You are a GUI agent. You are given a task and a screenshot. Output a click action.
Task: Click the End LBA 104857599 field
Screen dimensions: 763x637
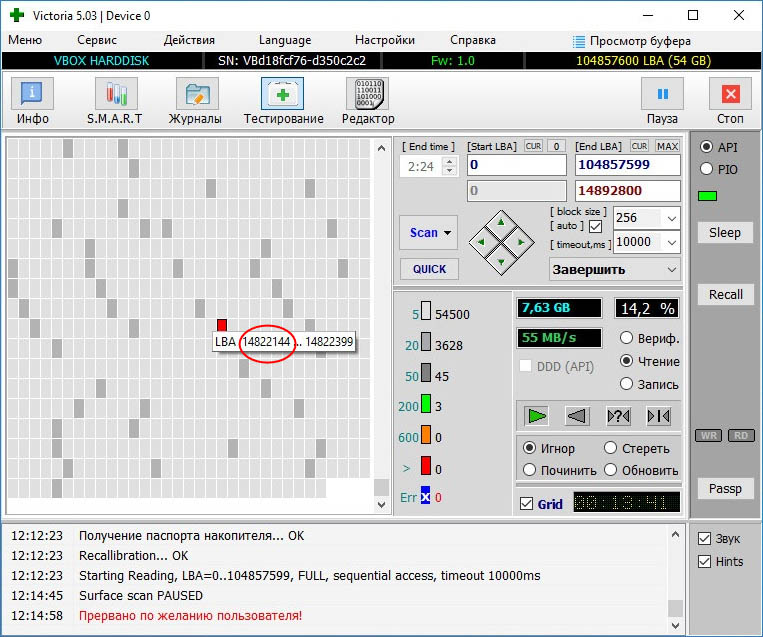click(628, 165)
